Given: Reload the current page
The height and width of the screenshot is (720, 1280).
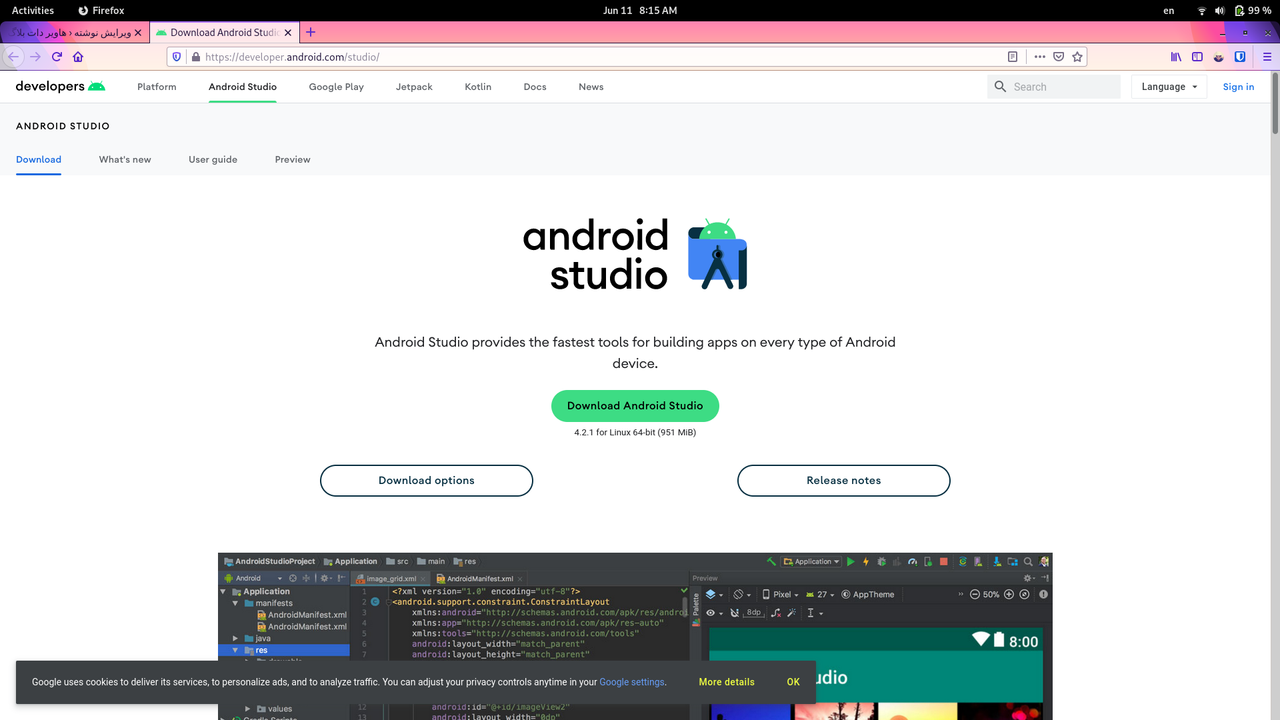Looking at the screenshot, I should click(x=57, y=57).
